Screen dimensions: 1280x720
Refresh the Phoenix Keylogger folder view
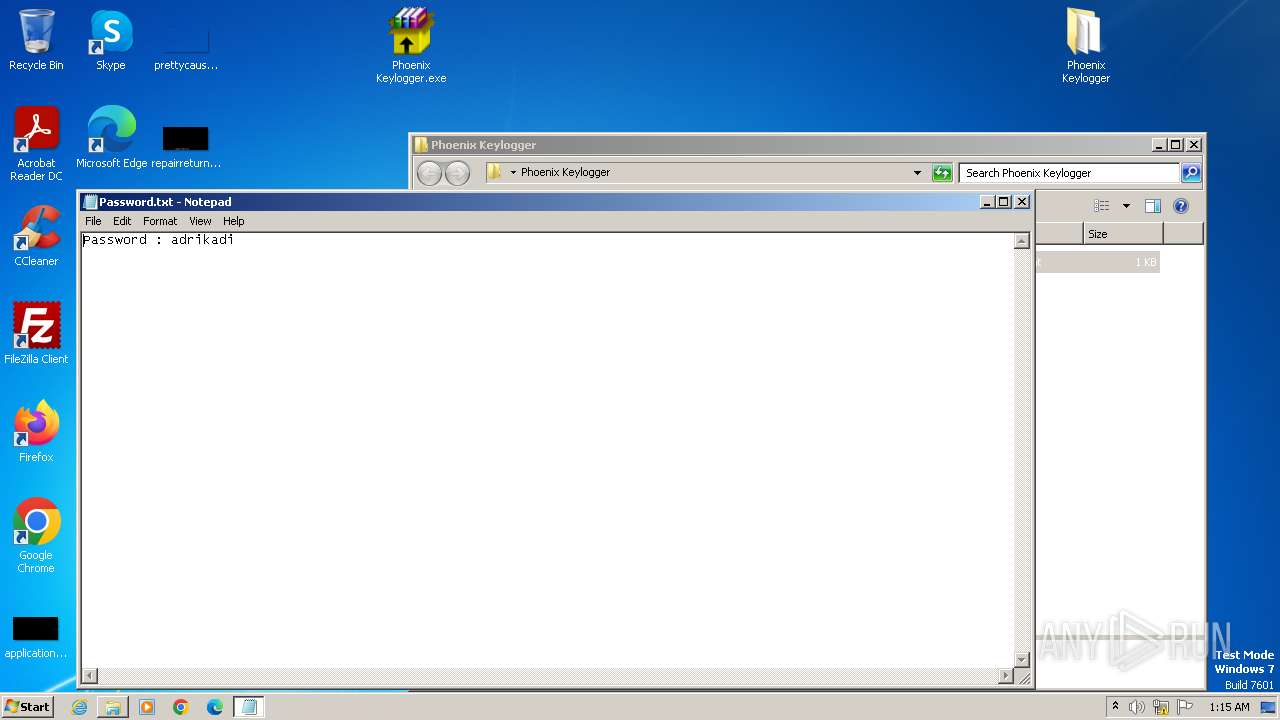click(942, 173)
